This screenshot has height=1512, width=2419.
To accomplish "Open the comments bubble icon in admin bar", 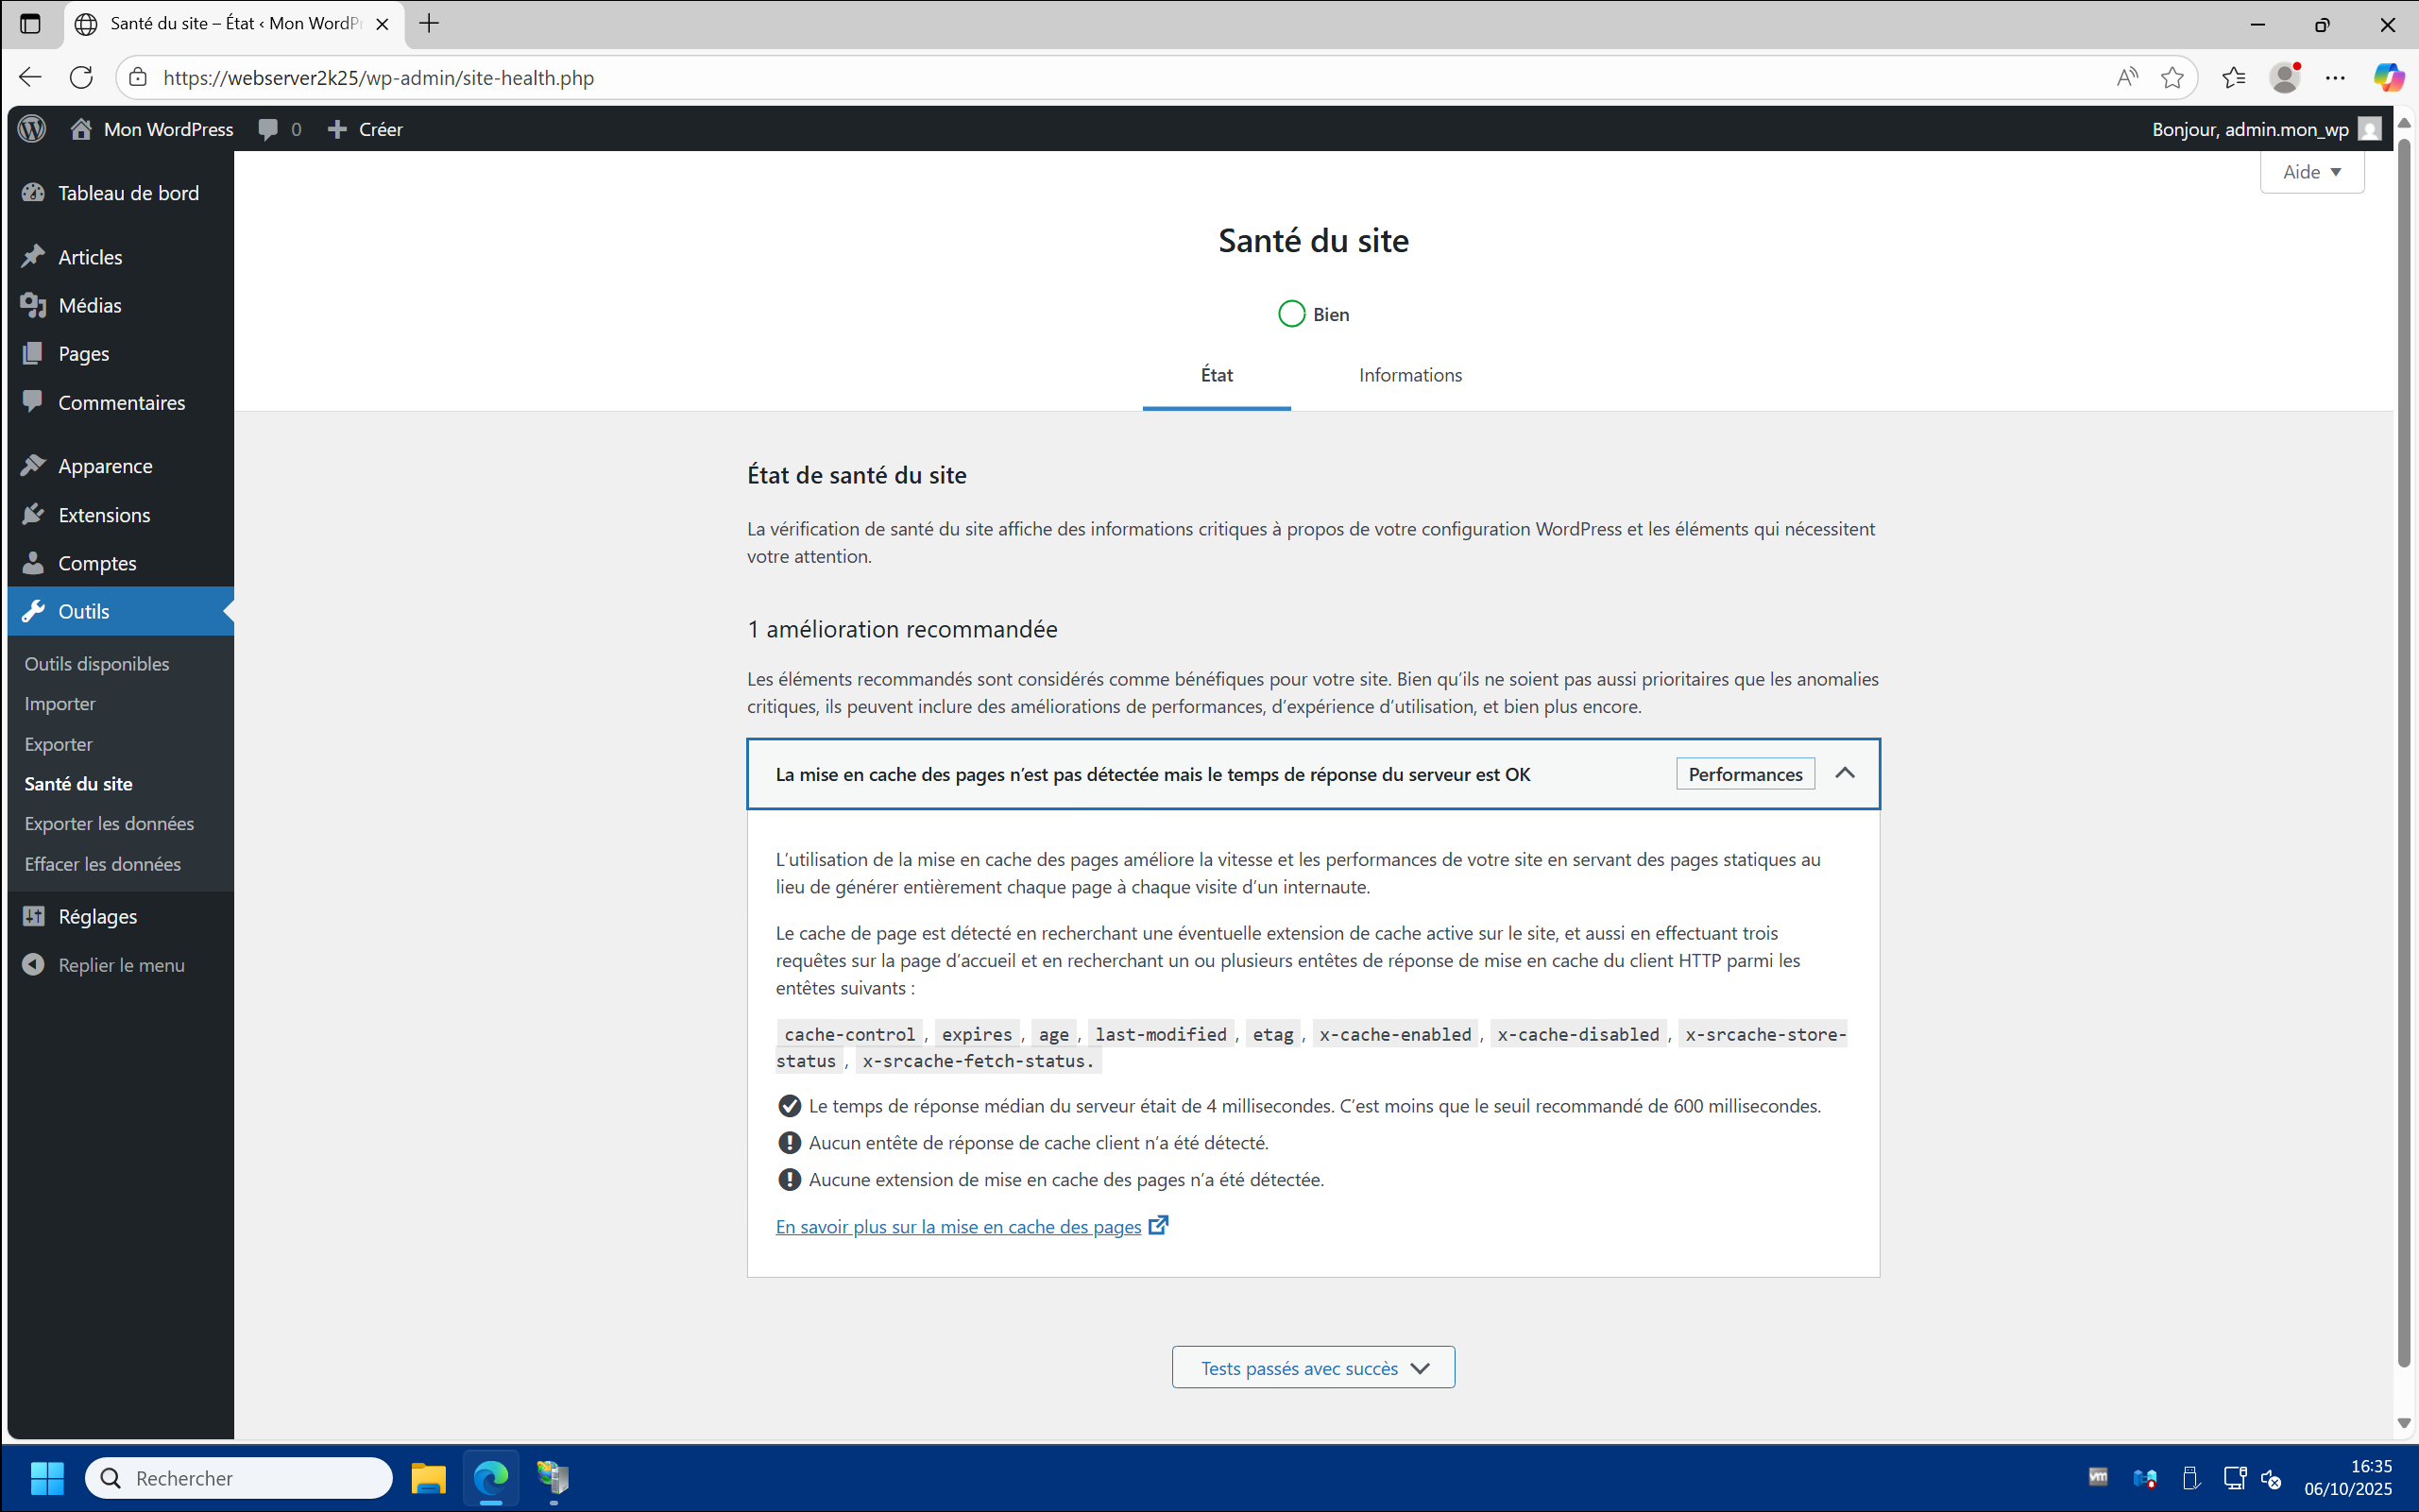I will (268, 129).
